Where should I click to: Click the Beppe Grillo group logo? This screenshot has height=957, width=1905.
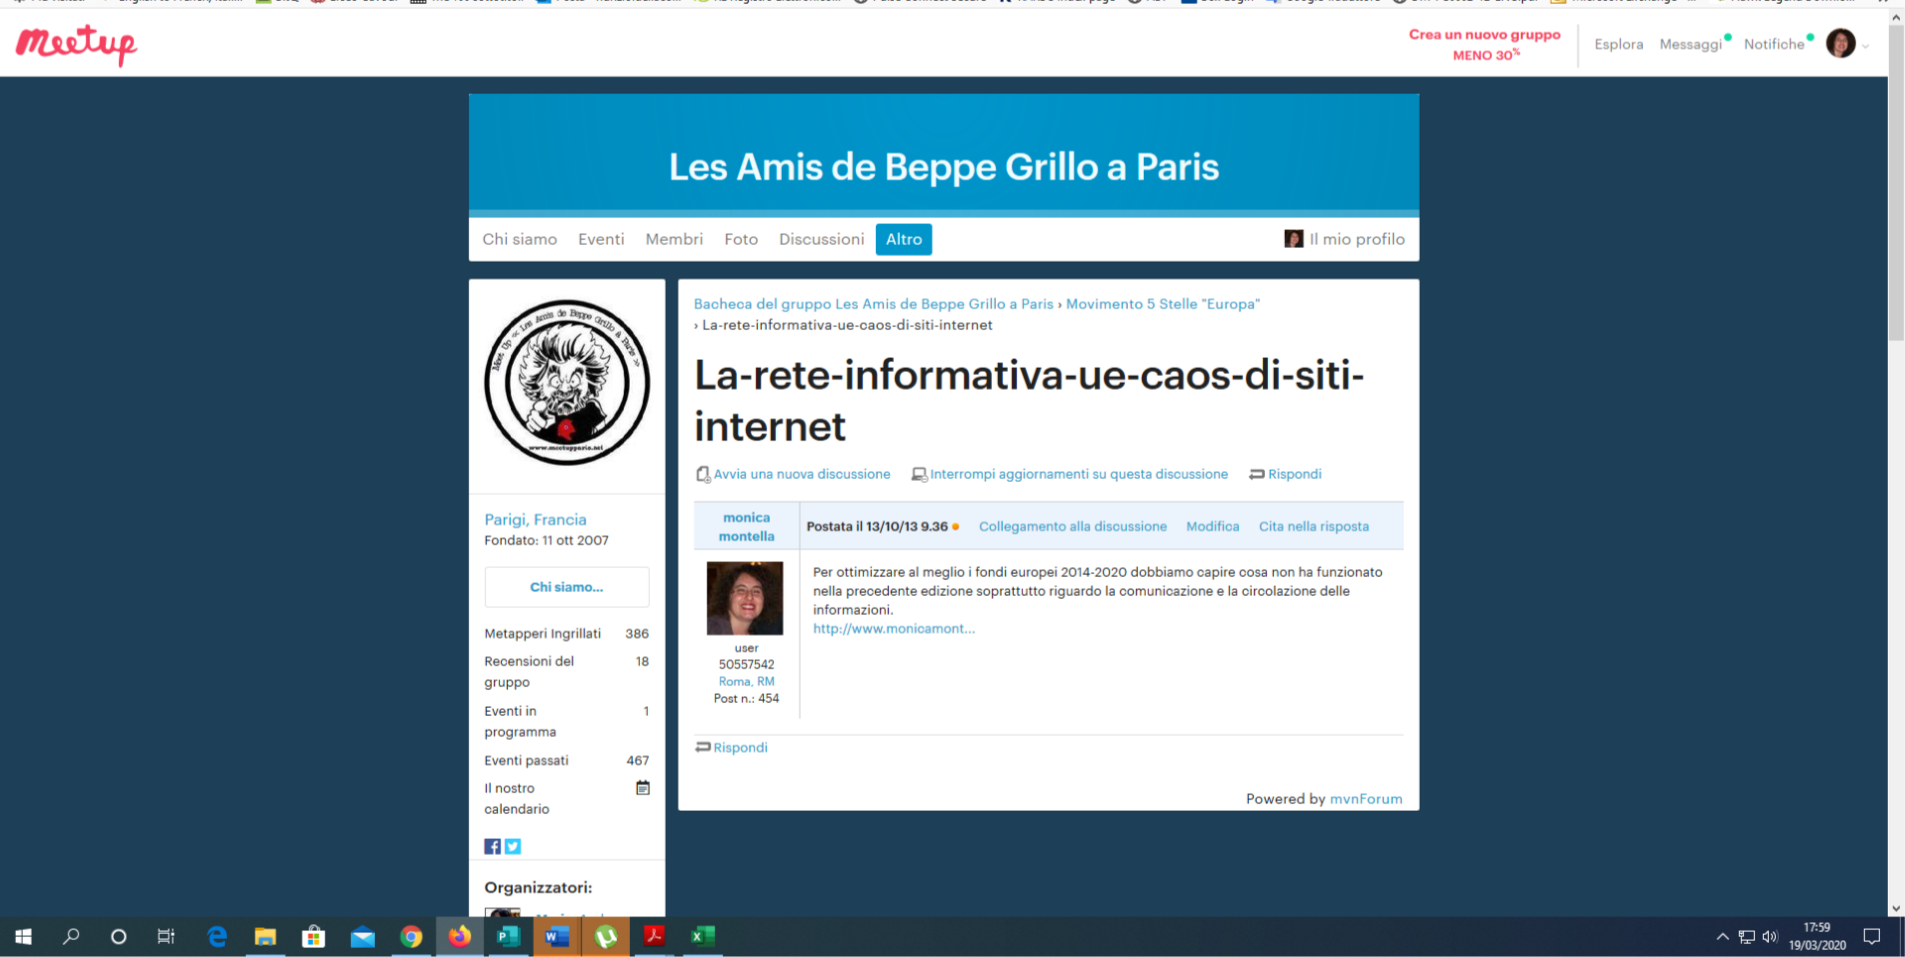[567, 383]
